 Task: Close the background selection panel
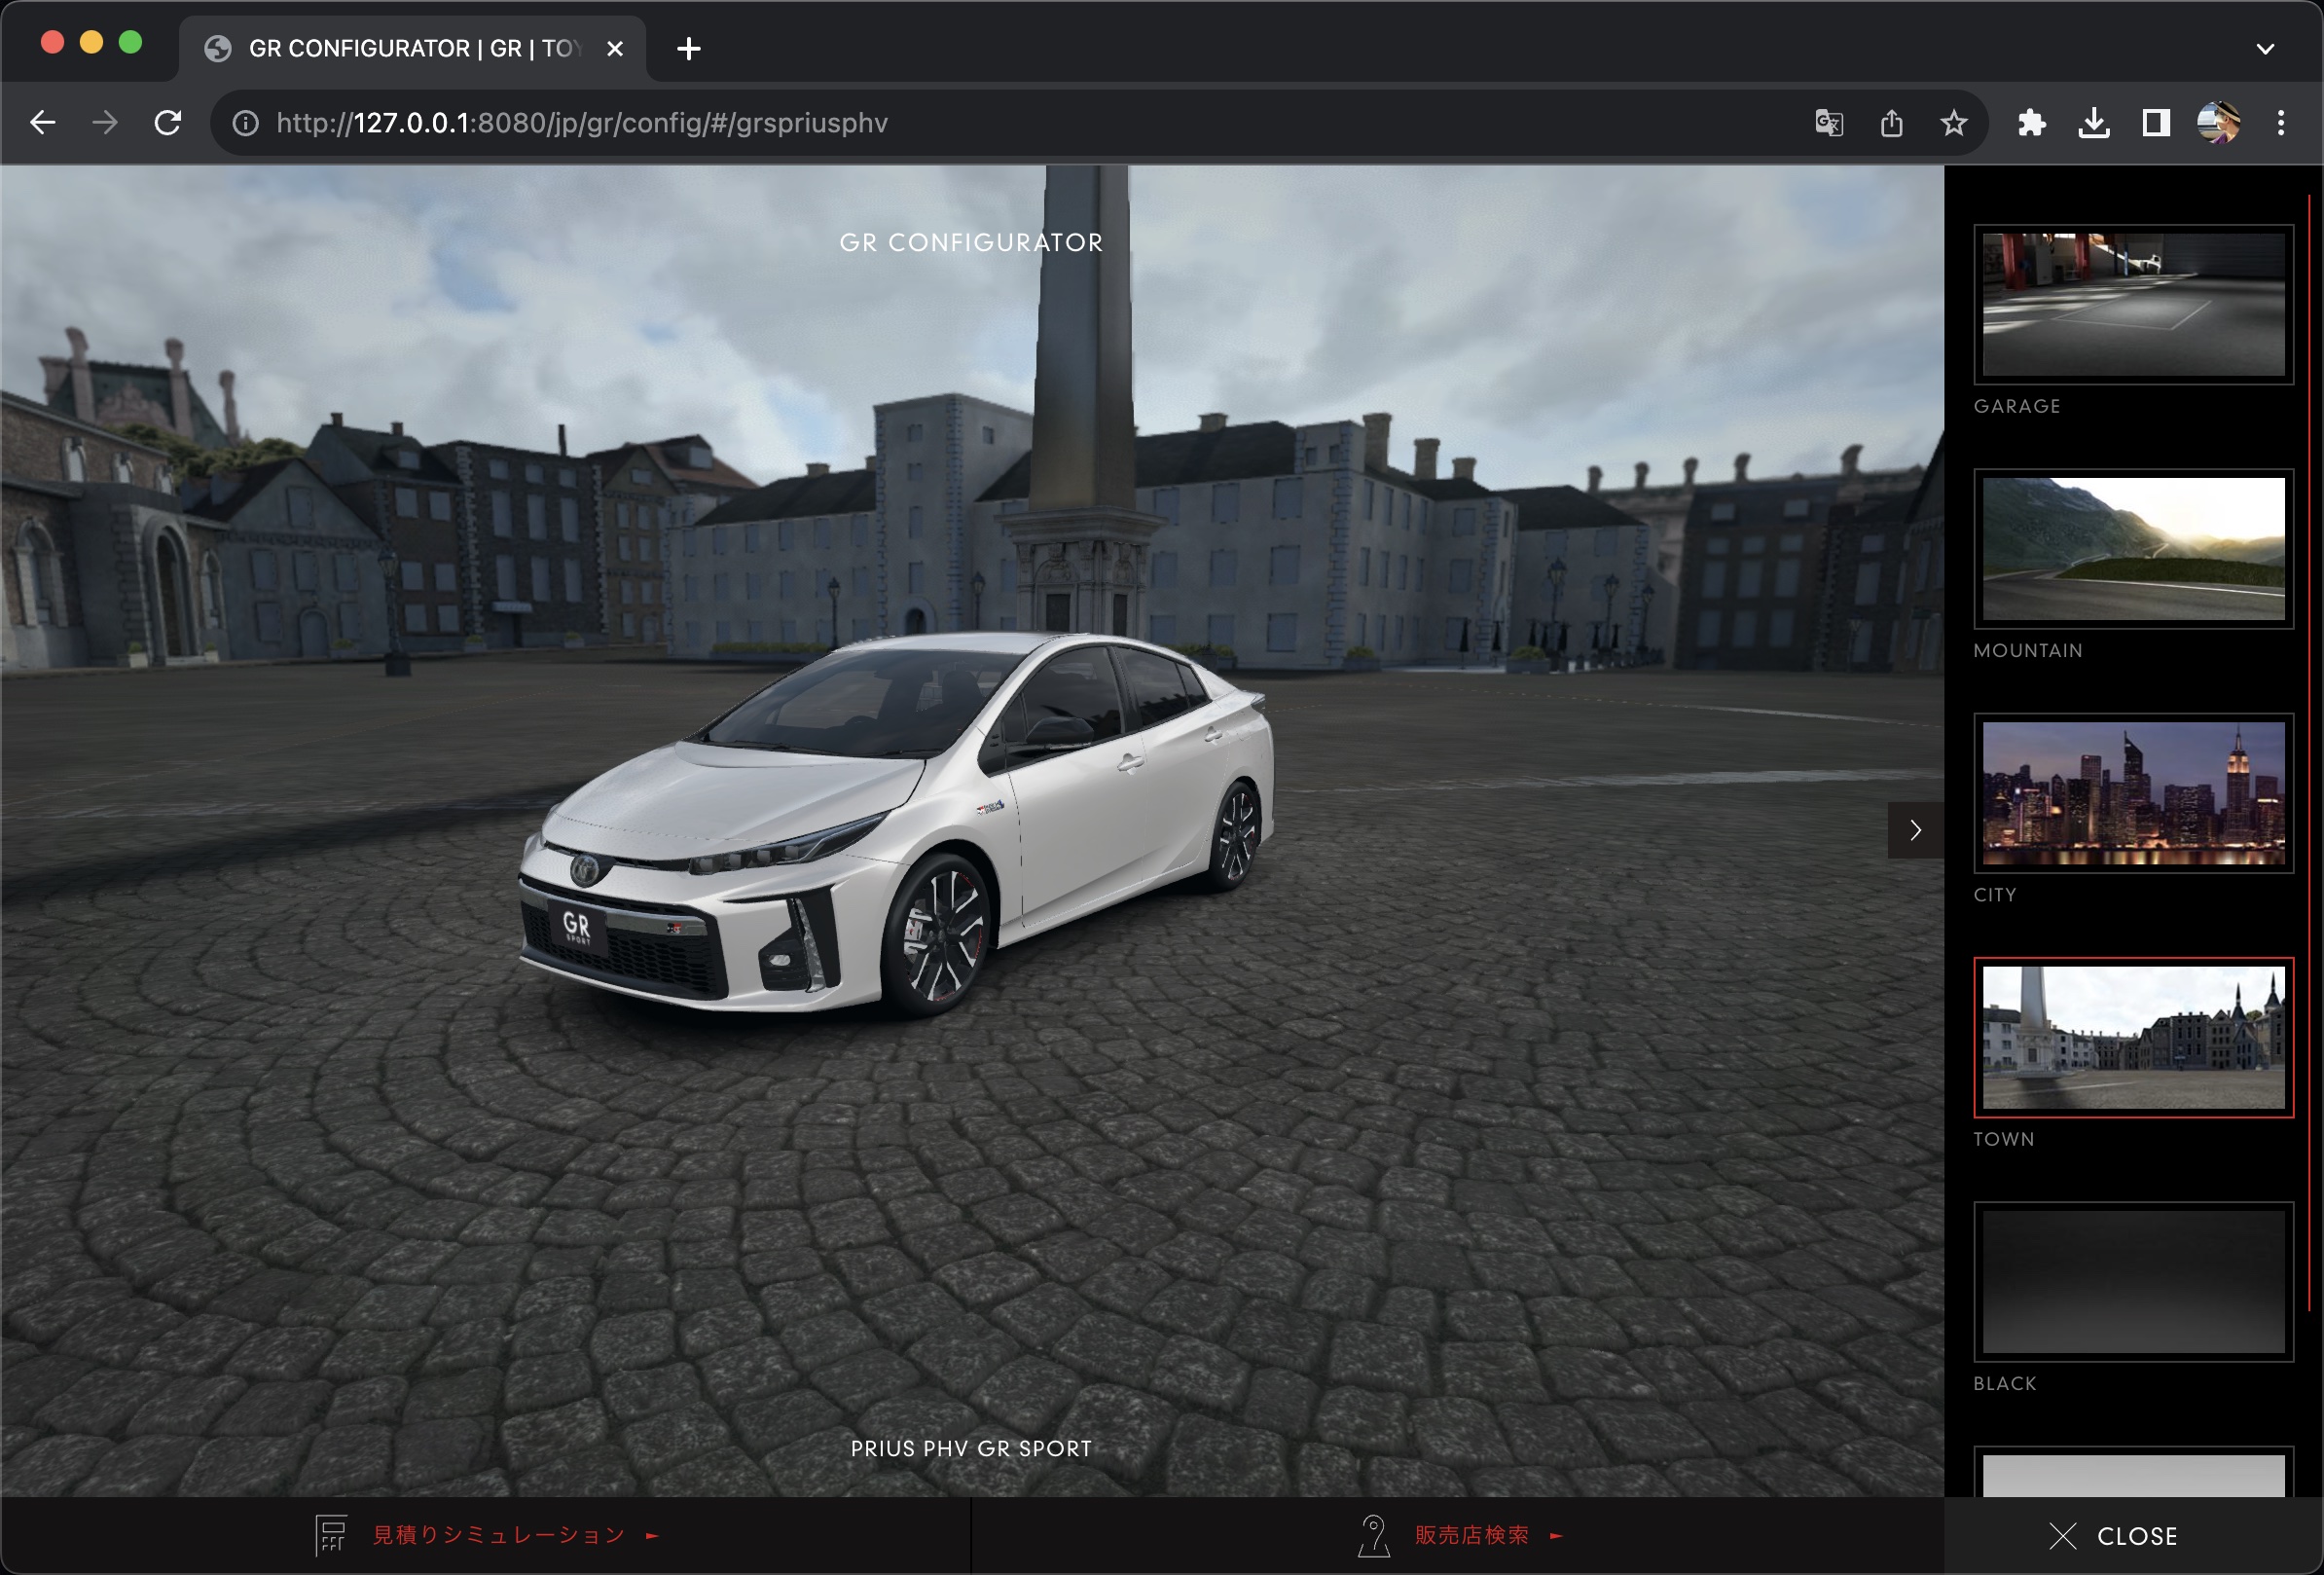pyautogui.click(x=2114, y=1536)
